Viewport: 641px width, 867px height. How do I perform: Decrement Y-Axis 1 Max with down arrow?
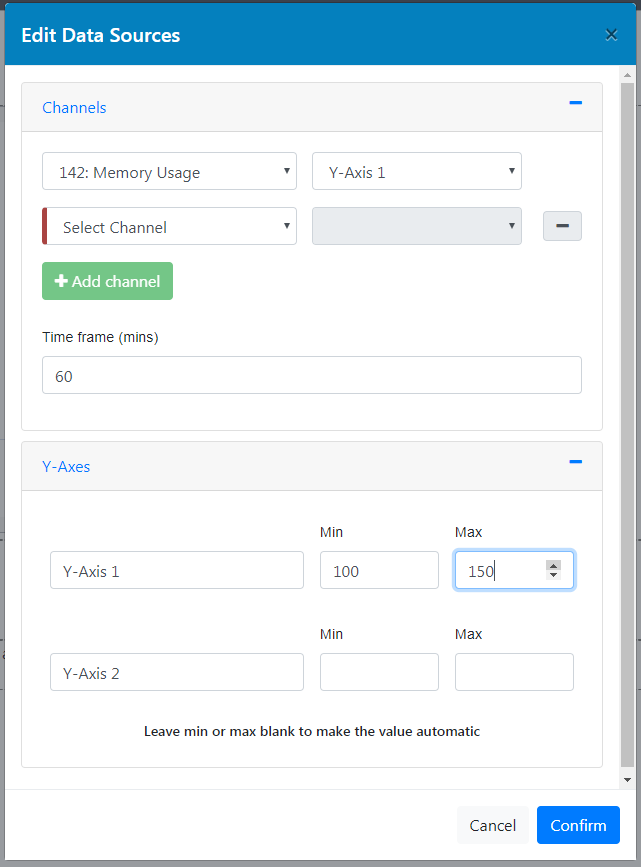tap(554, 575)
